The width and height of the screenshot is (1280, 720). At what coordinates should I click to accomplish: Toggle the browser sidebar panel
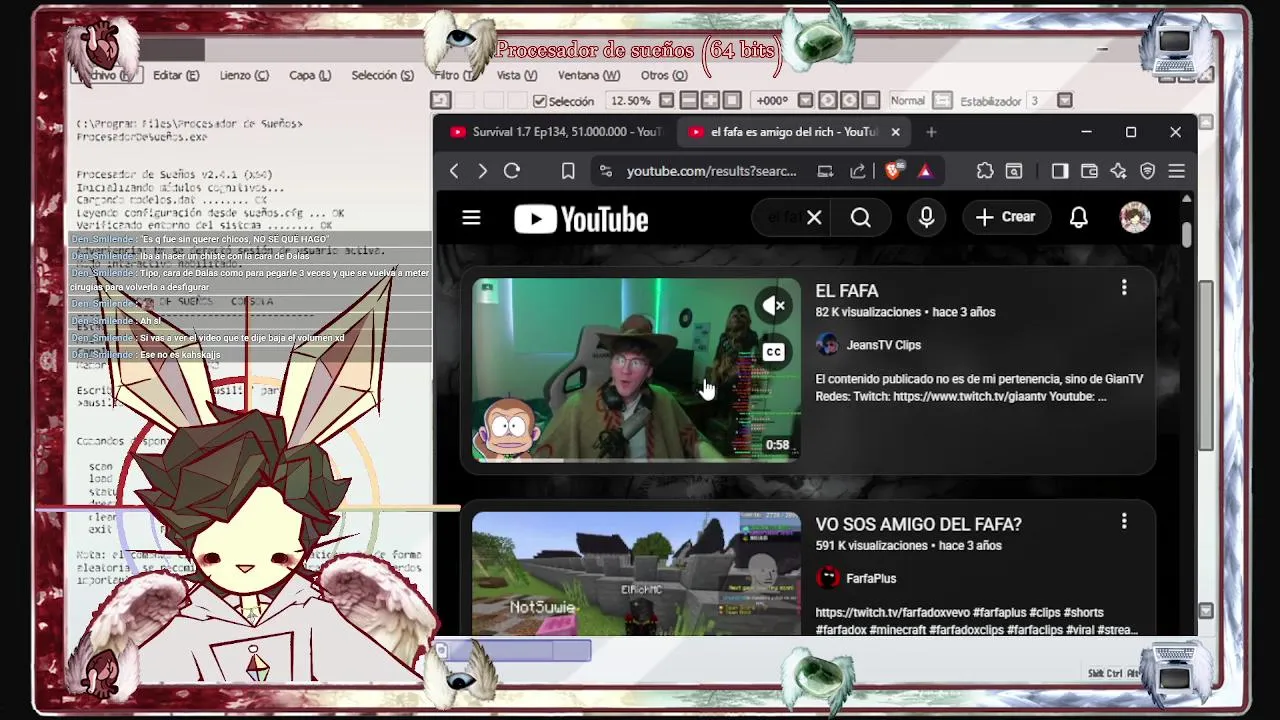tap(1060, 171)
